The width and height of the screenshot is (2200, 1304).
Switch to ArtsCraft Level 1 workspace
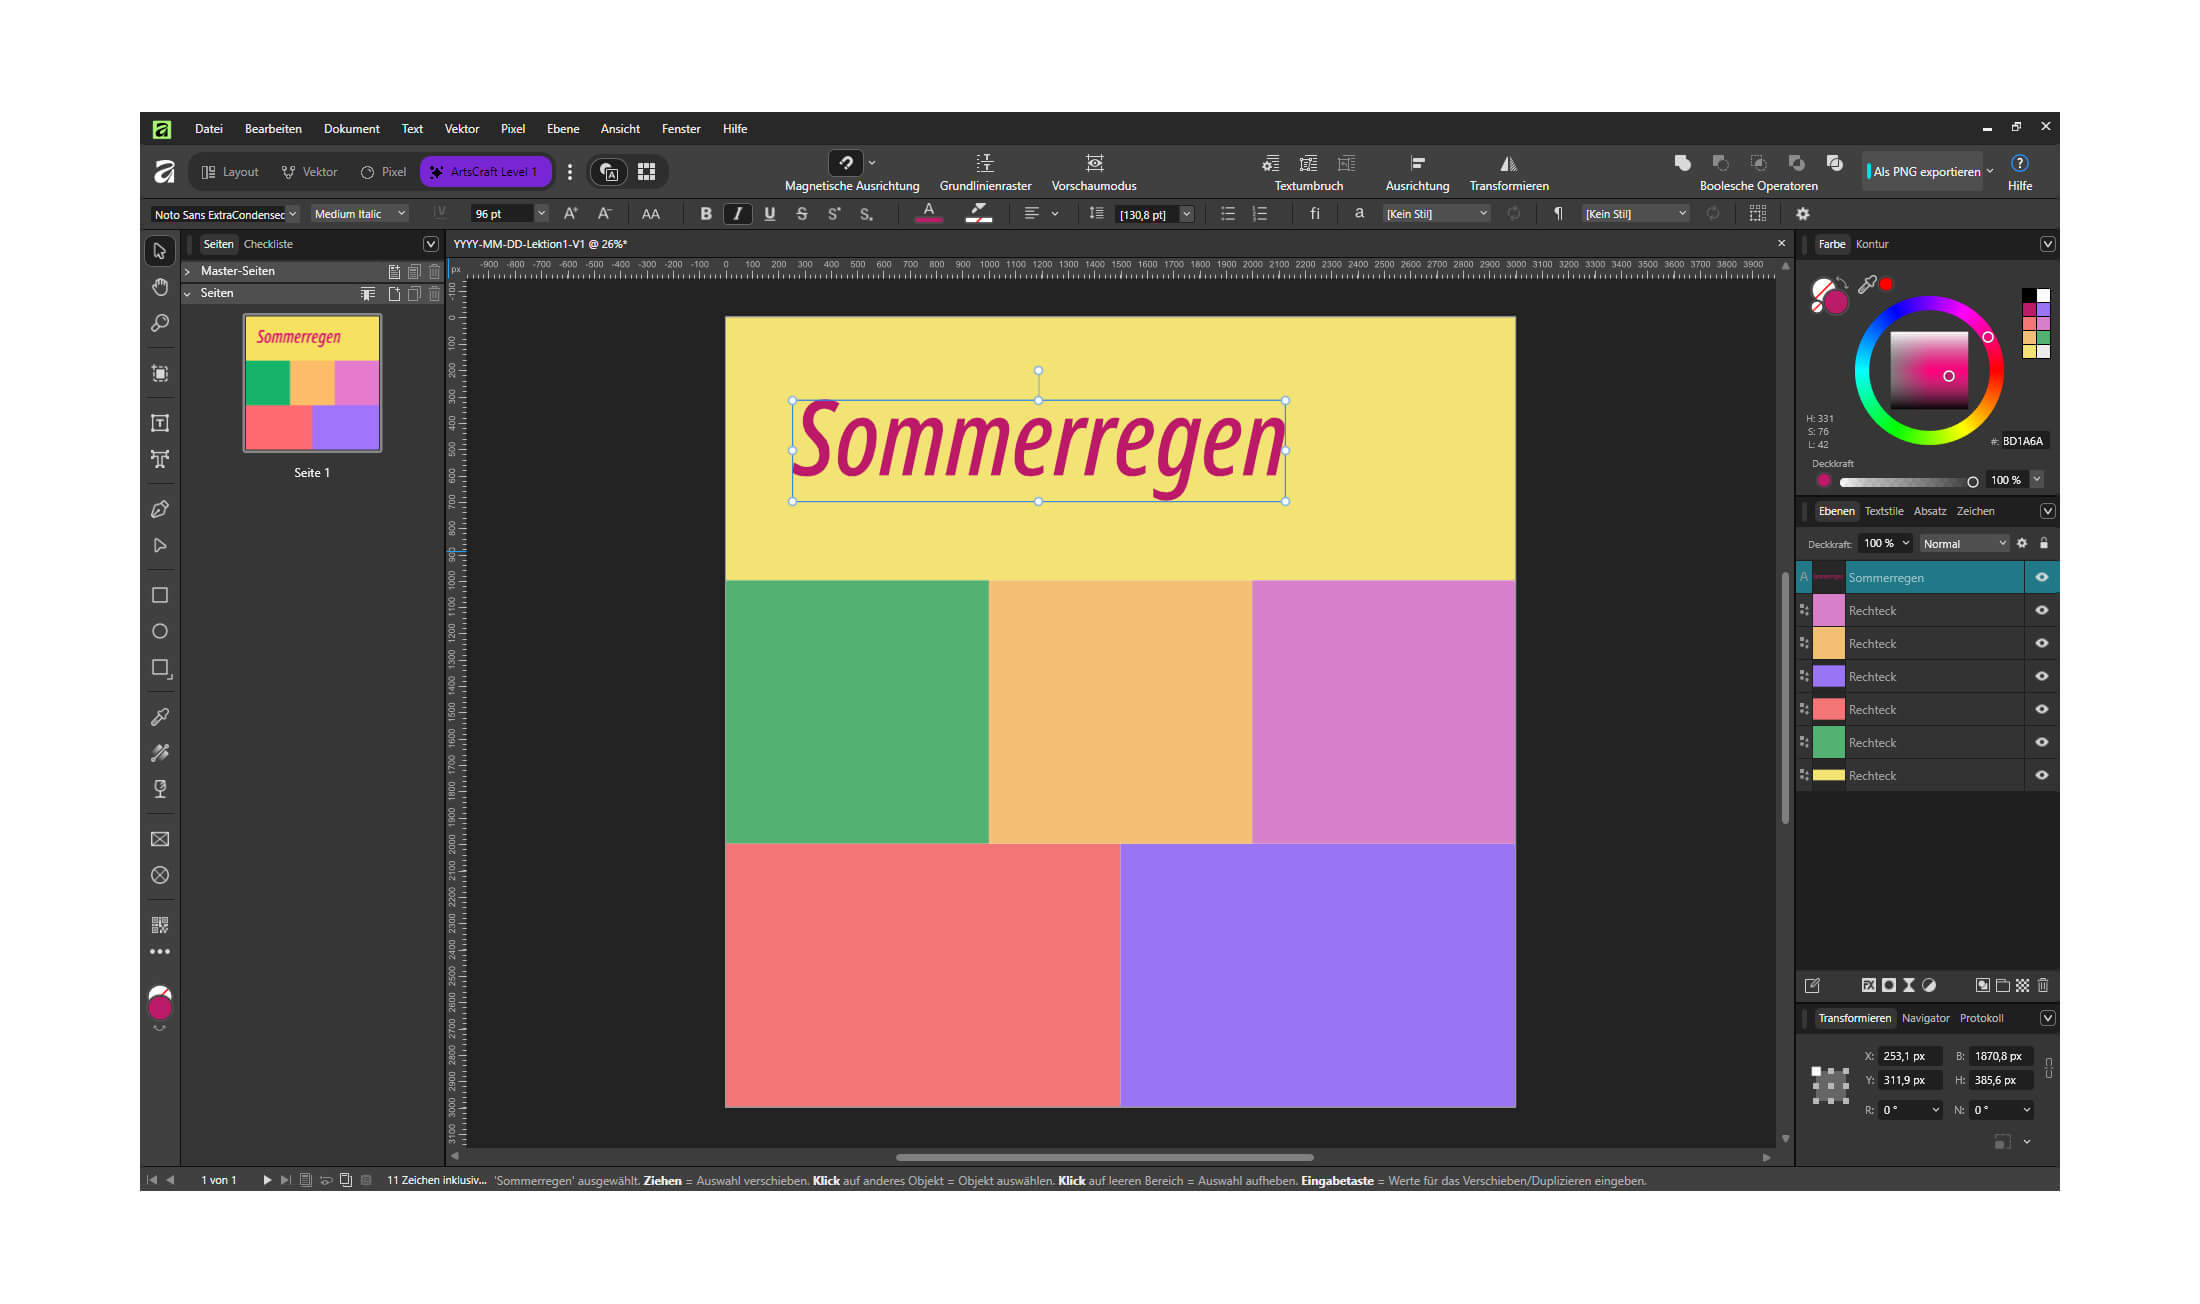tap(485, 172)
